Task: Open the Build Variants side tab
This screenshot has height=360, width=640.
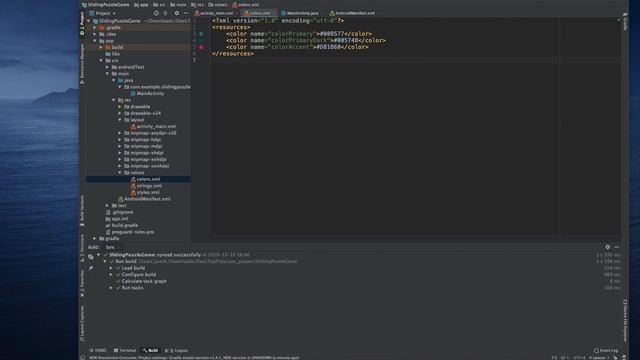Action: click(x=82, y=211)
